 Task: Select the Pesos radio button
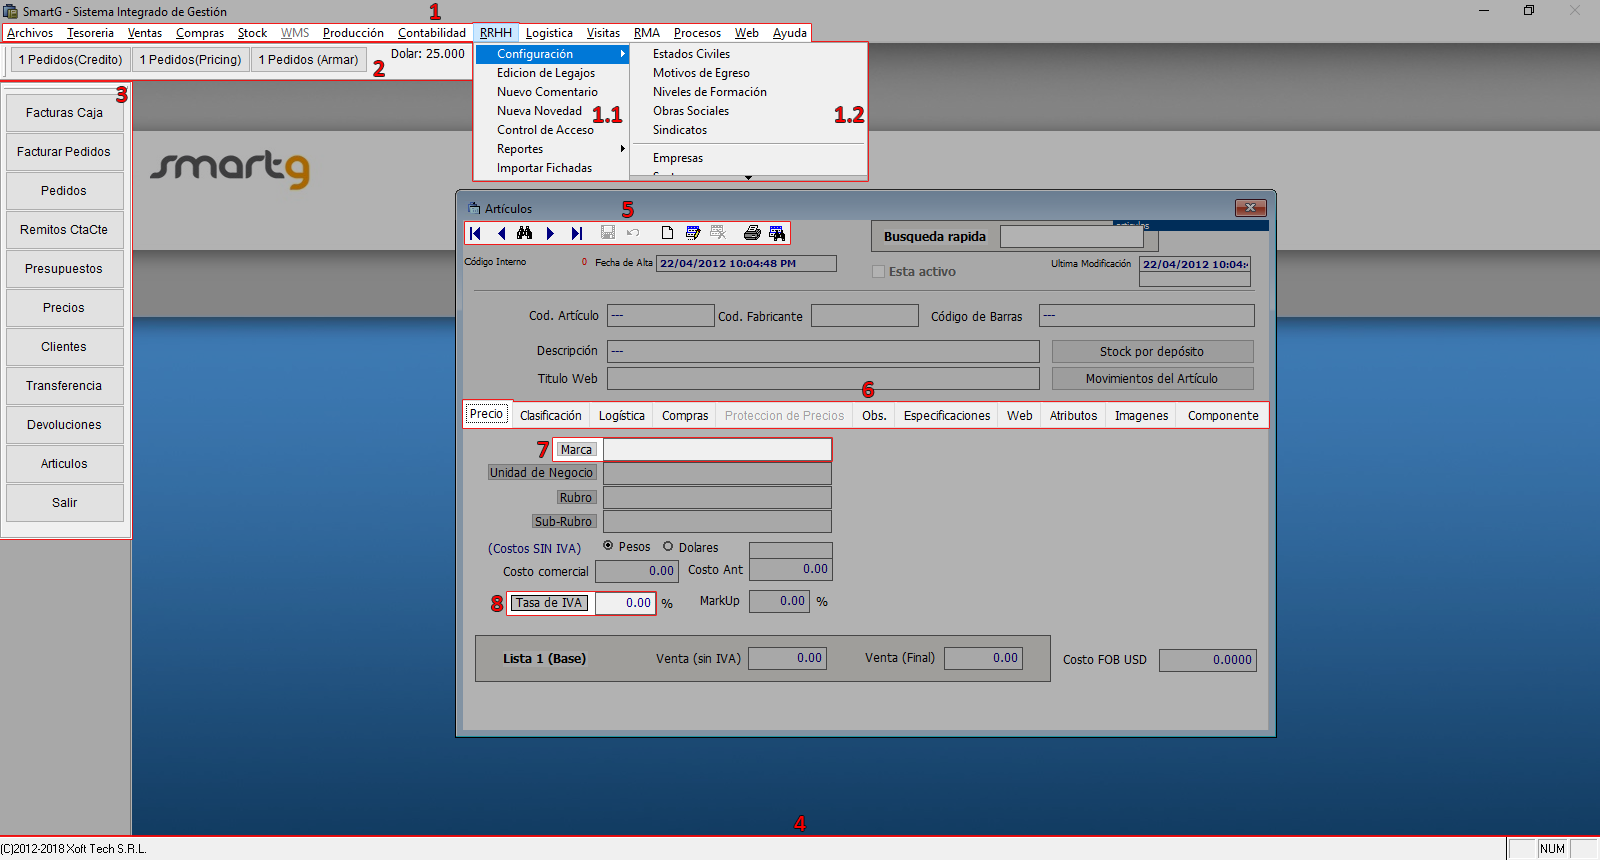point(608,546)
